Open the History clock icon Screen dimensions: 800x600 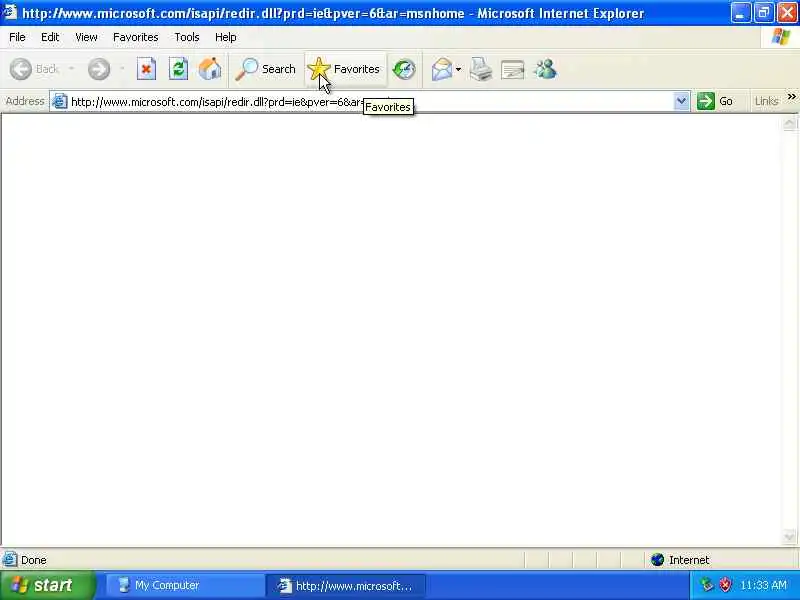404,69
